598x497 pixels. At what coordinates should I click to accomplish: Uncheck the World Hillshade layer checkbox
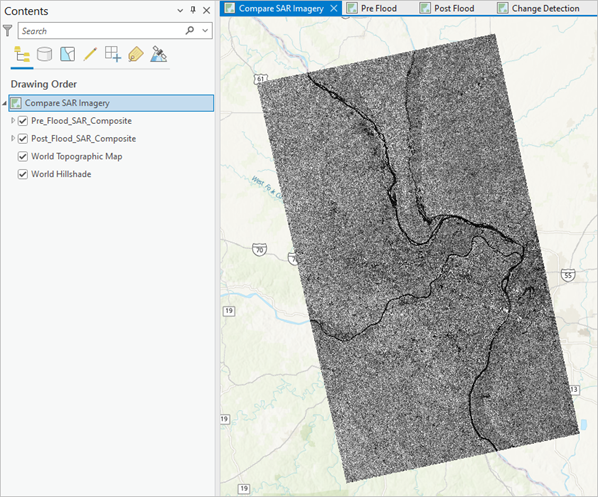(x=23, y=174)
